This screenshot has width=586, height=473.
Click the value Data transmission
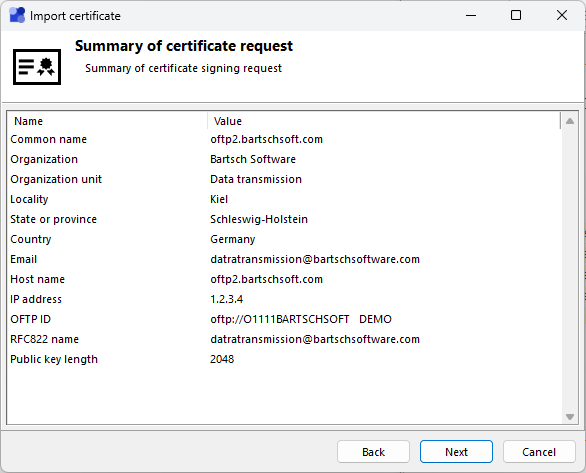coord(256,179)
